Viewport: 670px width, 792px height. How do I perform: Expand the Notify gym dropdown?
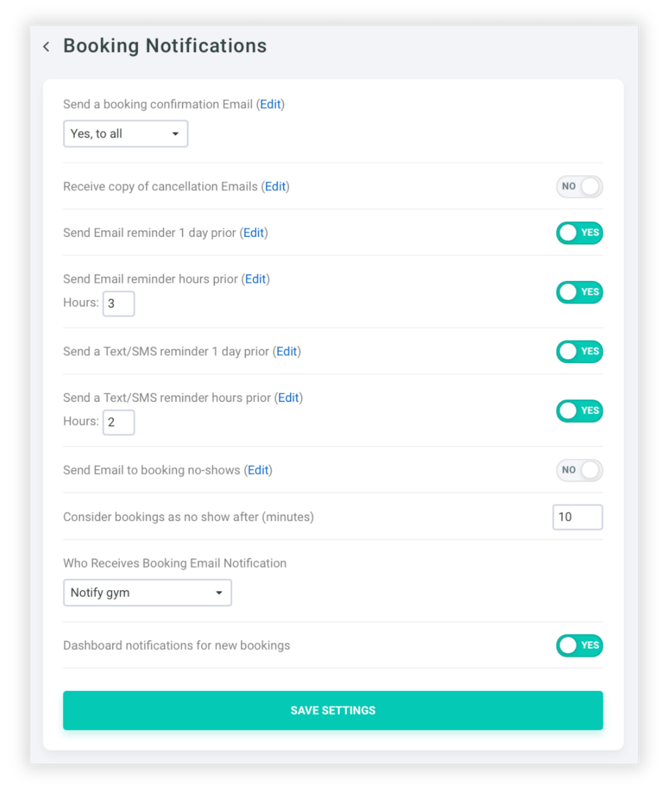(147, 593)
